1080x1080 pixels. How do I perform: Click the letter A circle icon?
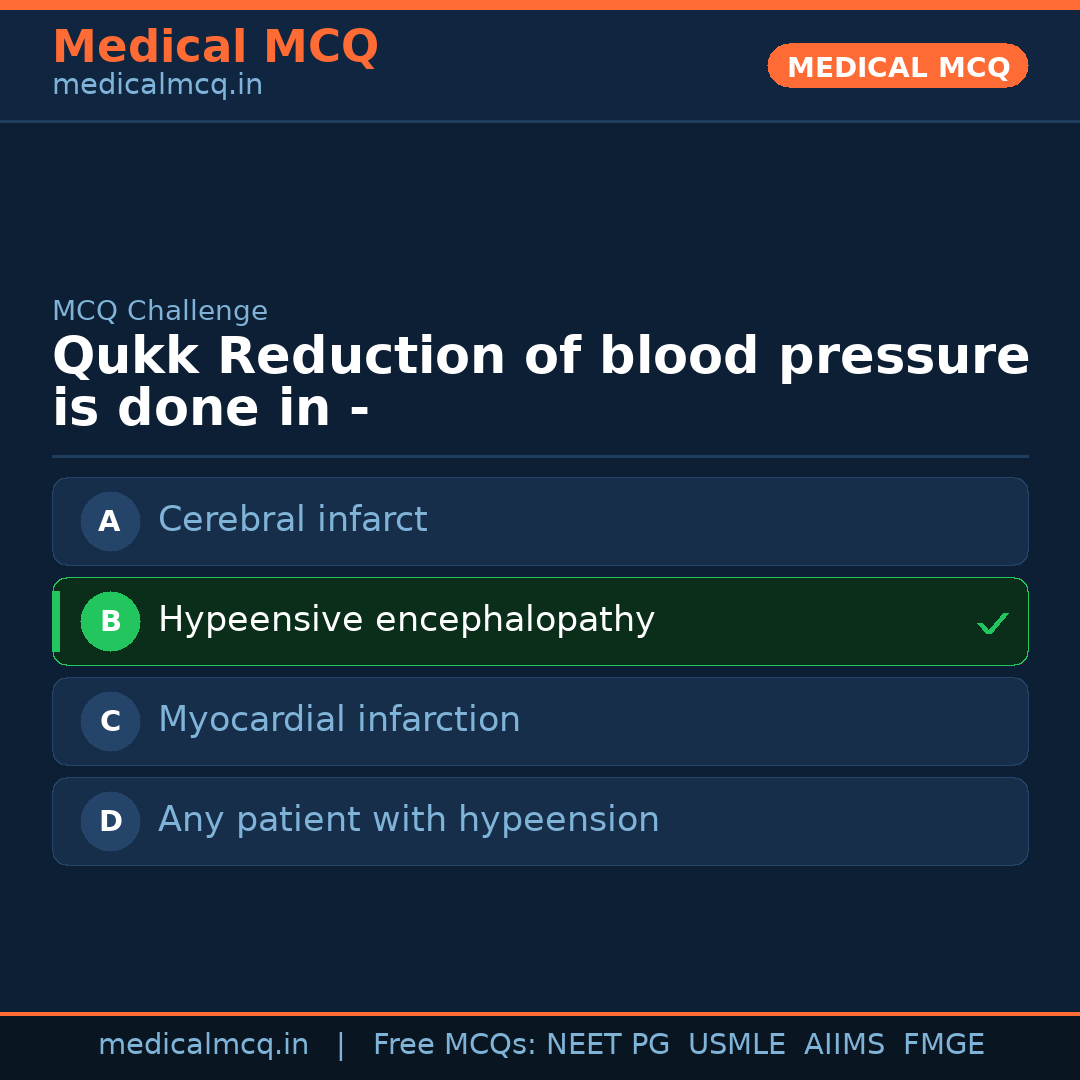(110, 521)
